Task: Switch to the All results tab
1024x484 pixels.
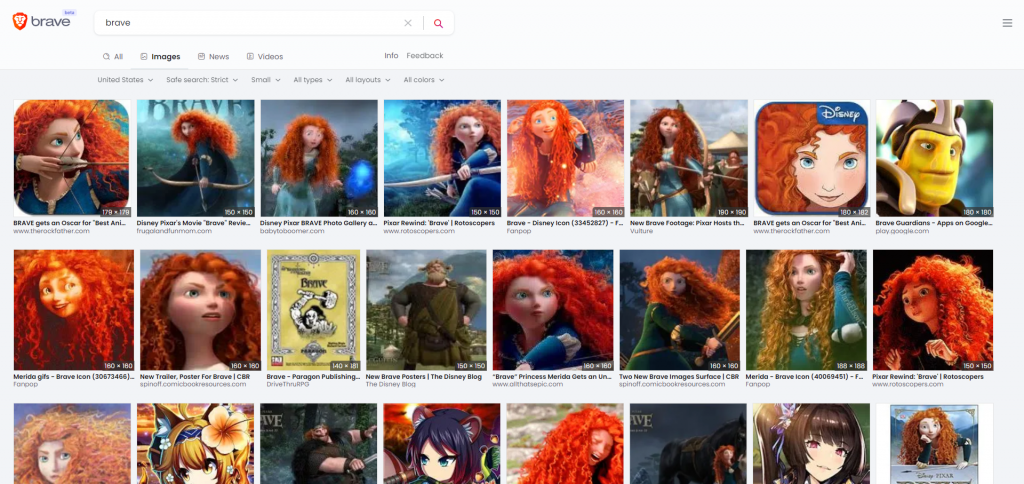Action: coord(112,57)
